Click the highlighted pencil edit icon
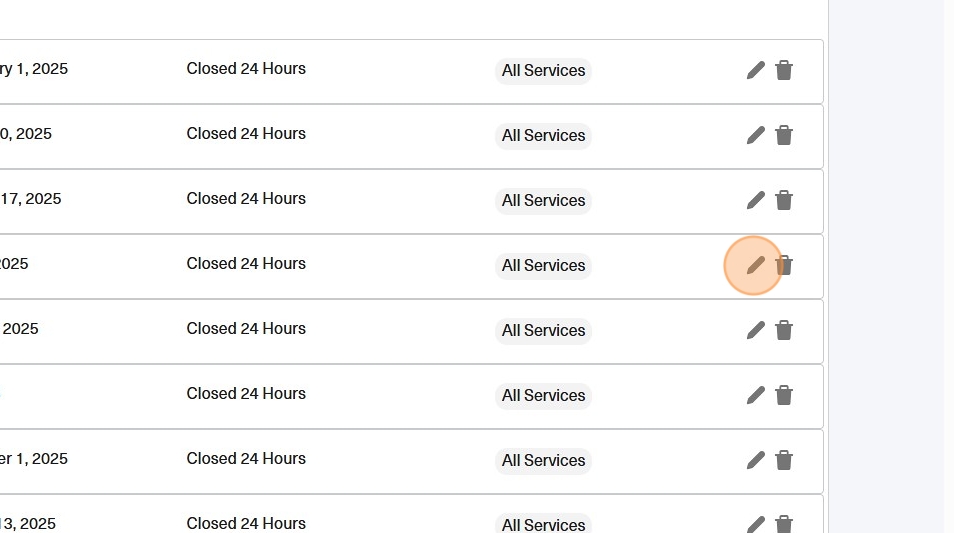 pyautogui.click(x=755, y=265)
